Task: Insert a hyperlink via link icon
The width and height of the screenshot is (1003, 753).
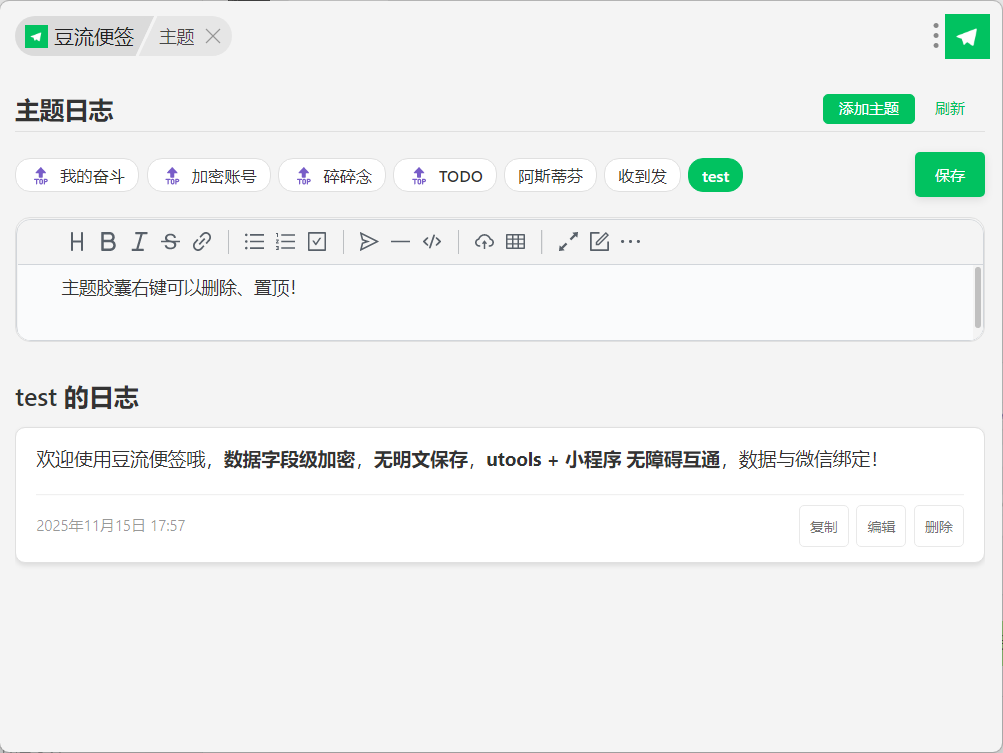Action: [202, 241]
